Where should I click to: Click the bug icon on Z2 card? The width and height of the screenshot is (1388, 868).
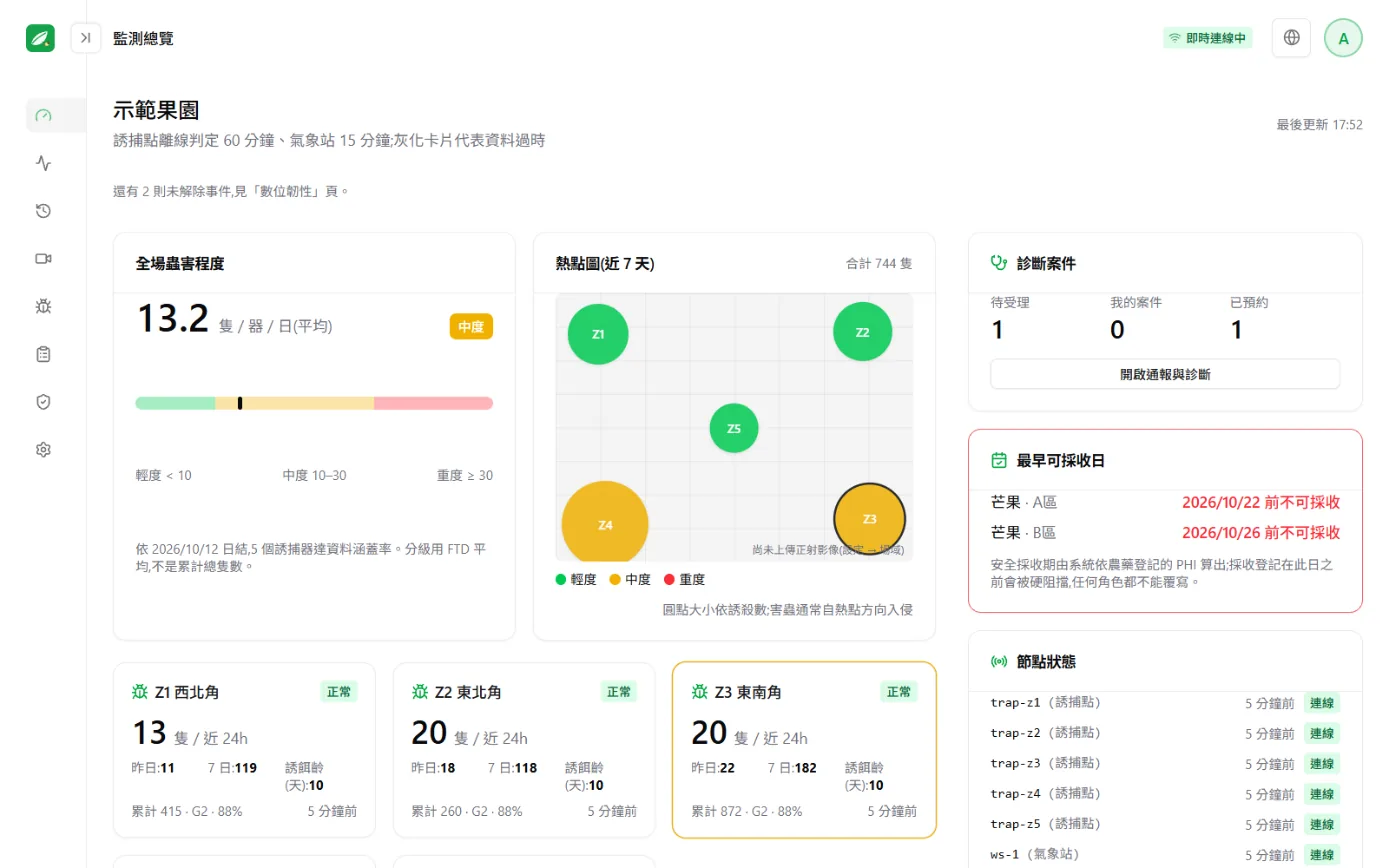click(420, 692)
